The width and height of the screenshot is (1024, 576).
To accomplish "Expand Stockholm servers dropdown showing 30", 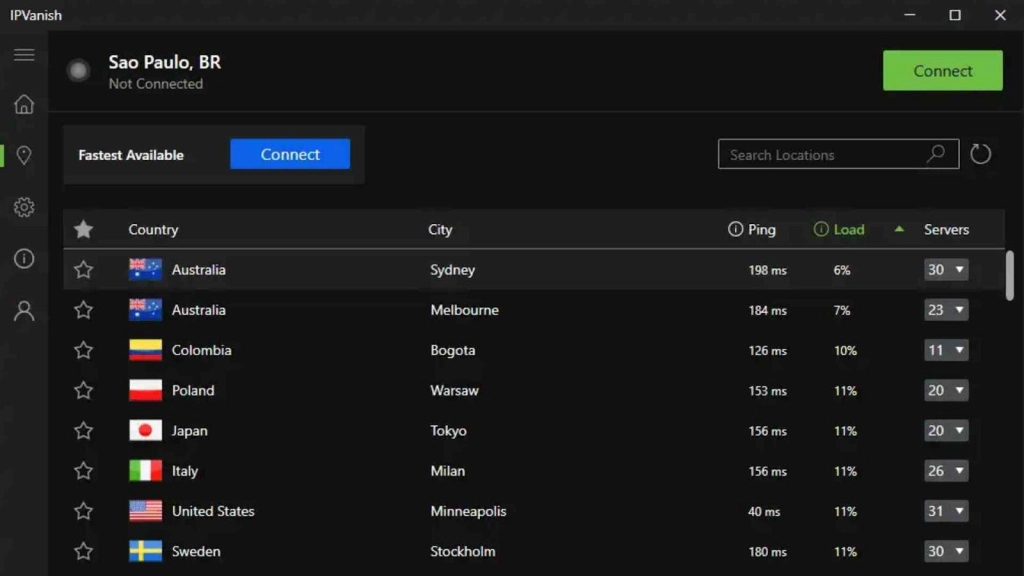I will [946, 551].
